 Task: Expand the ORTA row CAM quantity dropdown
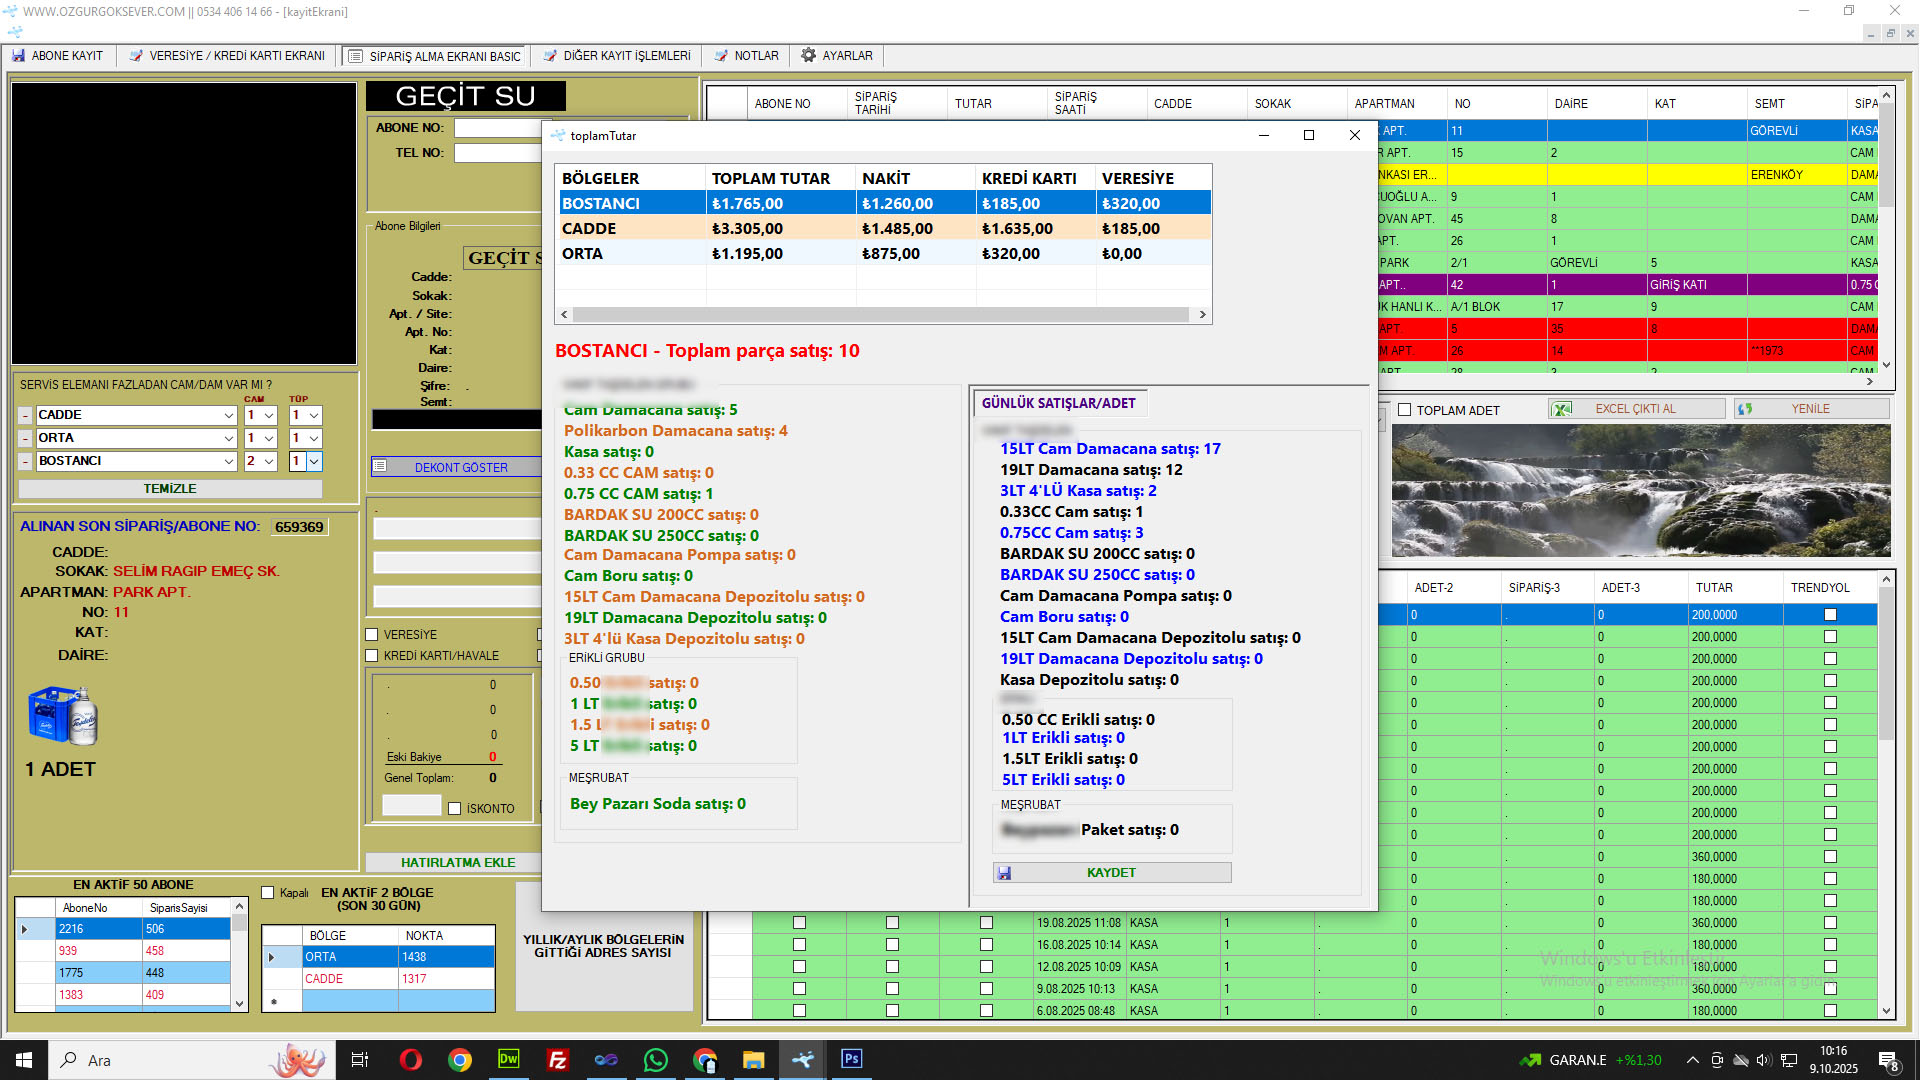click(x=269, y=438)
